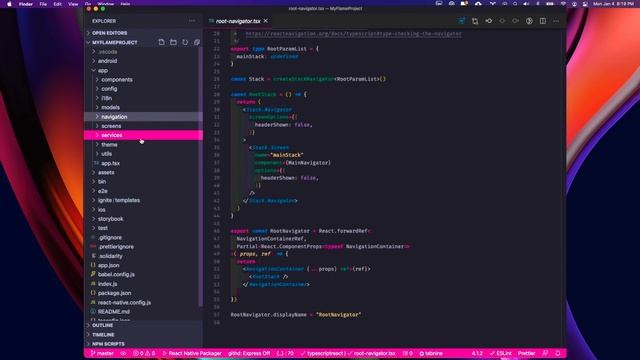Click the feedback icon in status bar
Viewport: 640px width, 360px height.
tap(545, 353)
